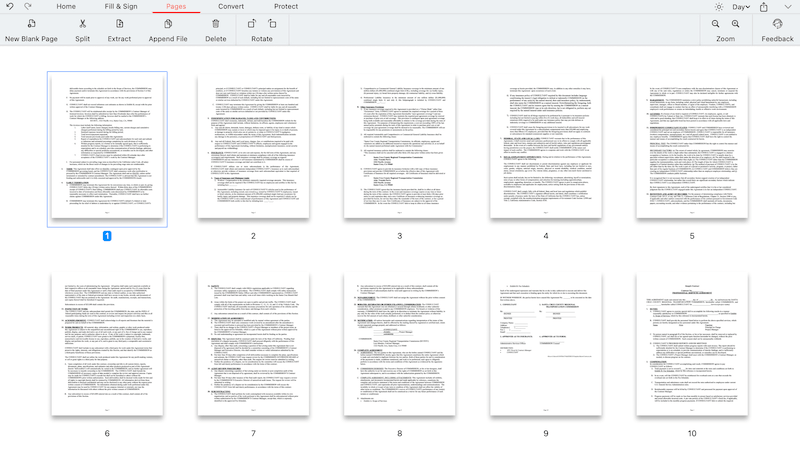Click the New Blank Page icon
800x450 pixels.
[x=31, y=23]
